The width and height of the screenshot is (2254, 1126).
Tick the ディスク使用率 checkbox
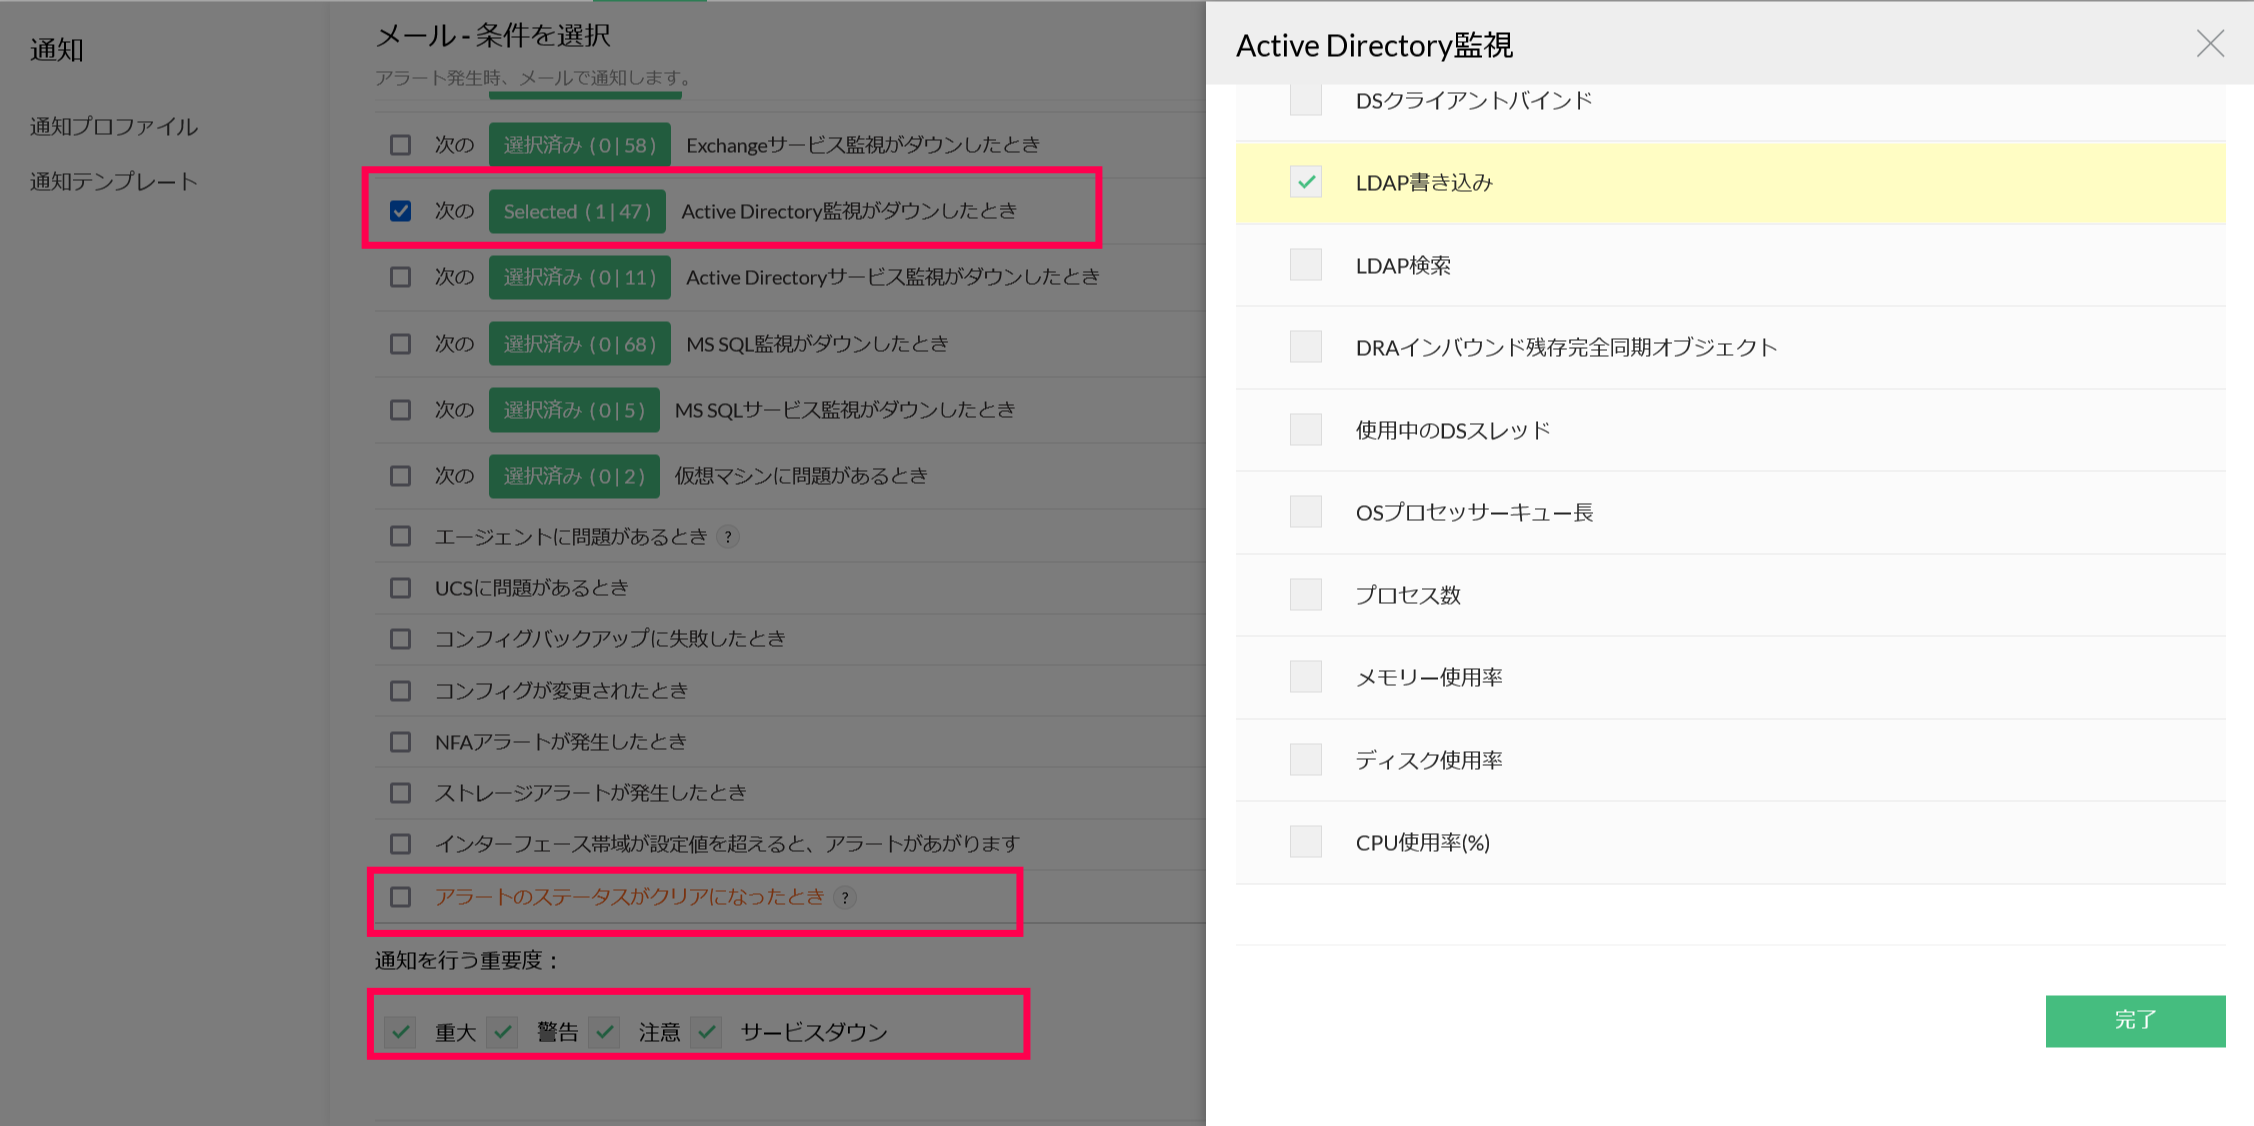pyautogui.click(x=1305, y=760)
